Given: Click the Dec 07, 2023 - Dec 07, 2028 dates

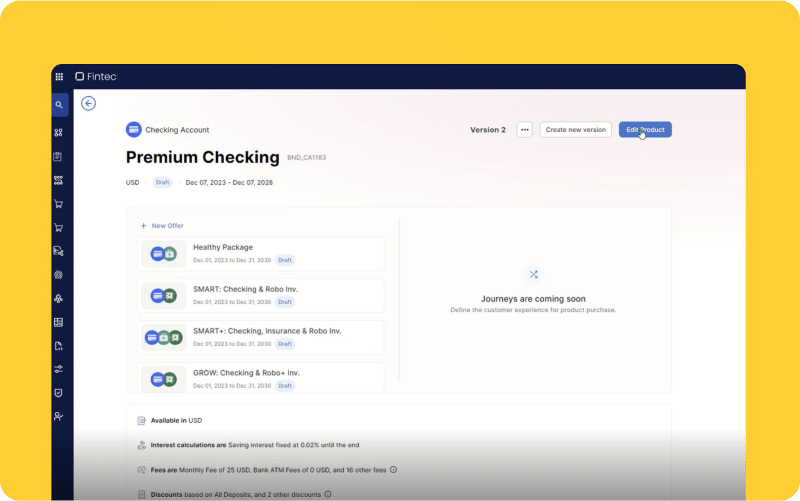Looking at the screenshot, I should tap(229, 183).
